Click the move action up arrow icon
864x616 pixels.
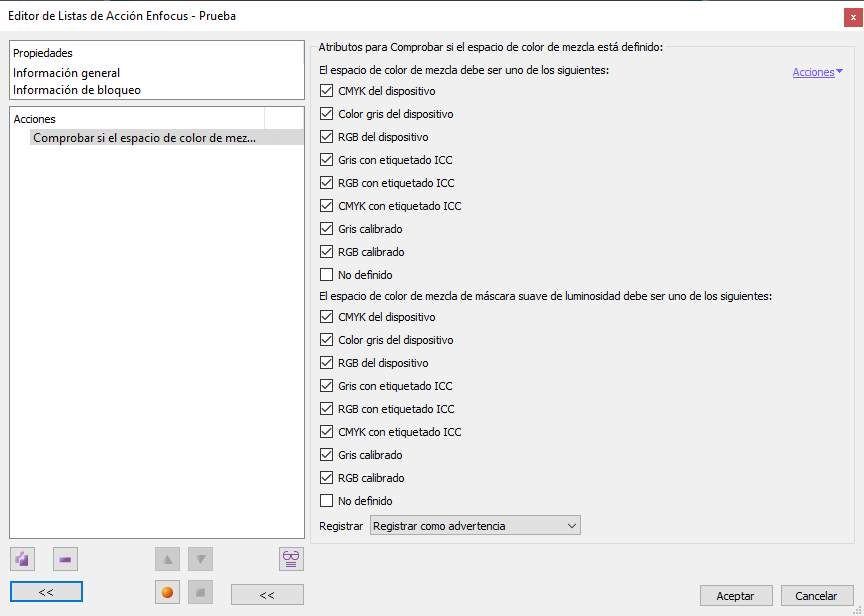point(168,559)
